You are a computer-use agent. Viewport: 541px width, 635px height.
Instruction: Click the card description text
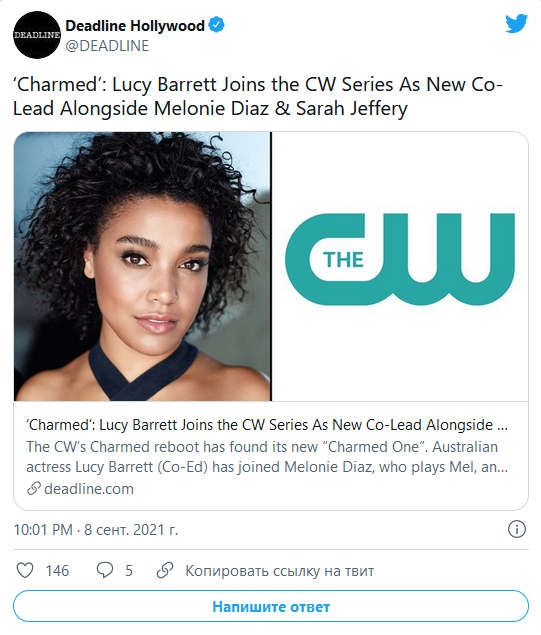[x=267, y=457]
